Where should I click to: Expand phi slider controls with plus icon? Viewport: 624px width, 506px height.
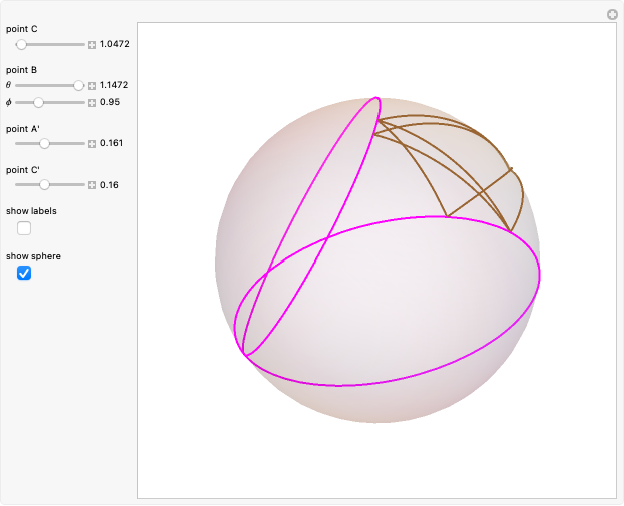click(x=92, y=103)
